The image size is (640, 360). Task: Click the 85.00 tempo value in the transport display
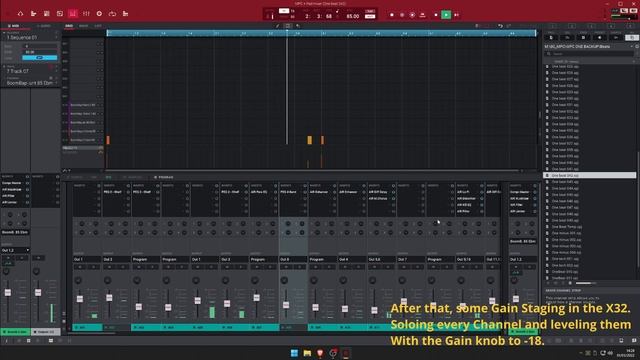pos(353,16)
